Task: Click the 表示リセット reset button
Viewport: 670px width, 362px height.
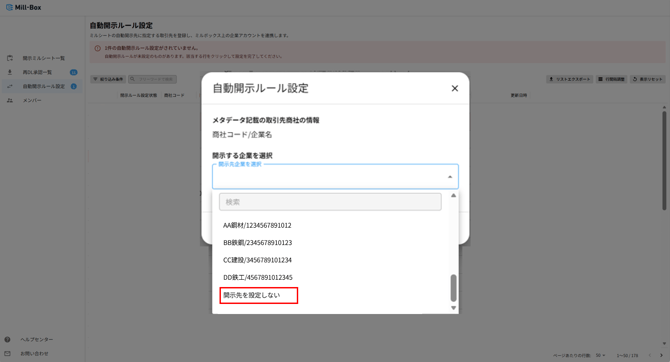Action: pyautogui.click(x=647, y=79)
